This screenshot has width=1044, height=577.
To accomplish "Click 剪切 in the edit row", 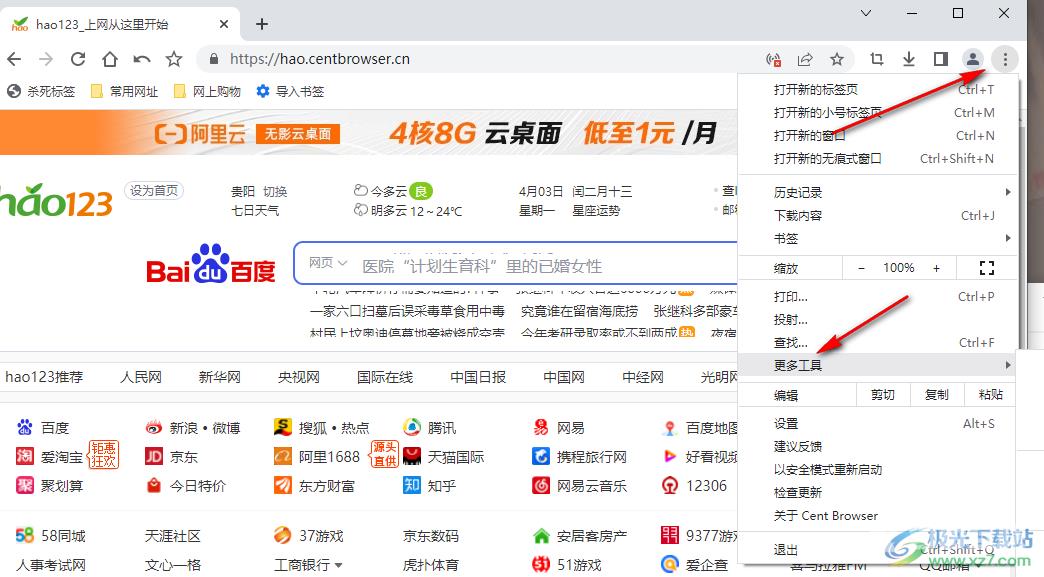I will coord(883,395).
